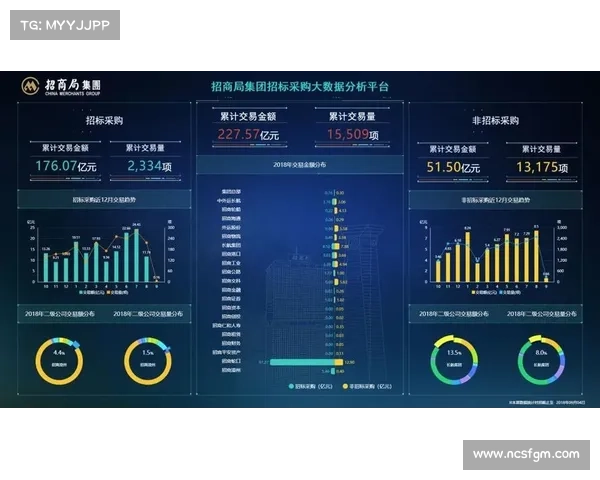The width and height of the screenshot is (600, 480).
Task: Click the 招商局集团招标采购大数据分析平台 title
Action: pos(300,87)
